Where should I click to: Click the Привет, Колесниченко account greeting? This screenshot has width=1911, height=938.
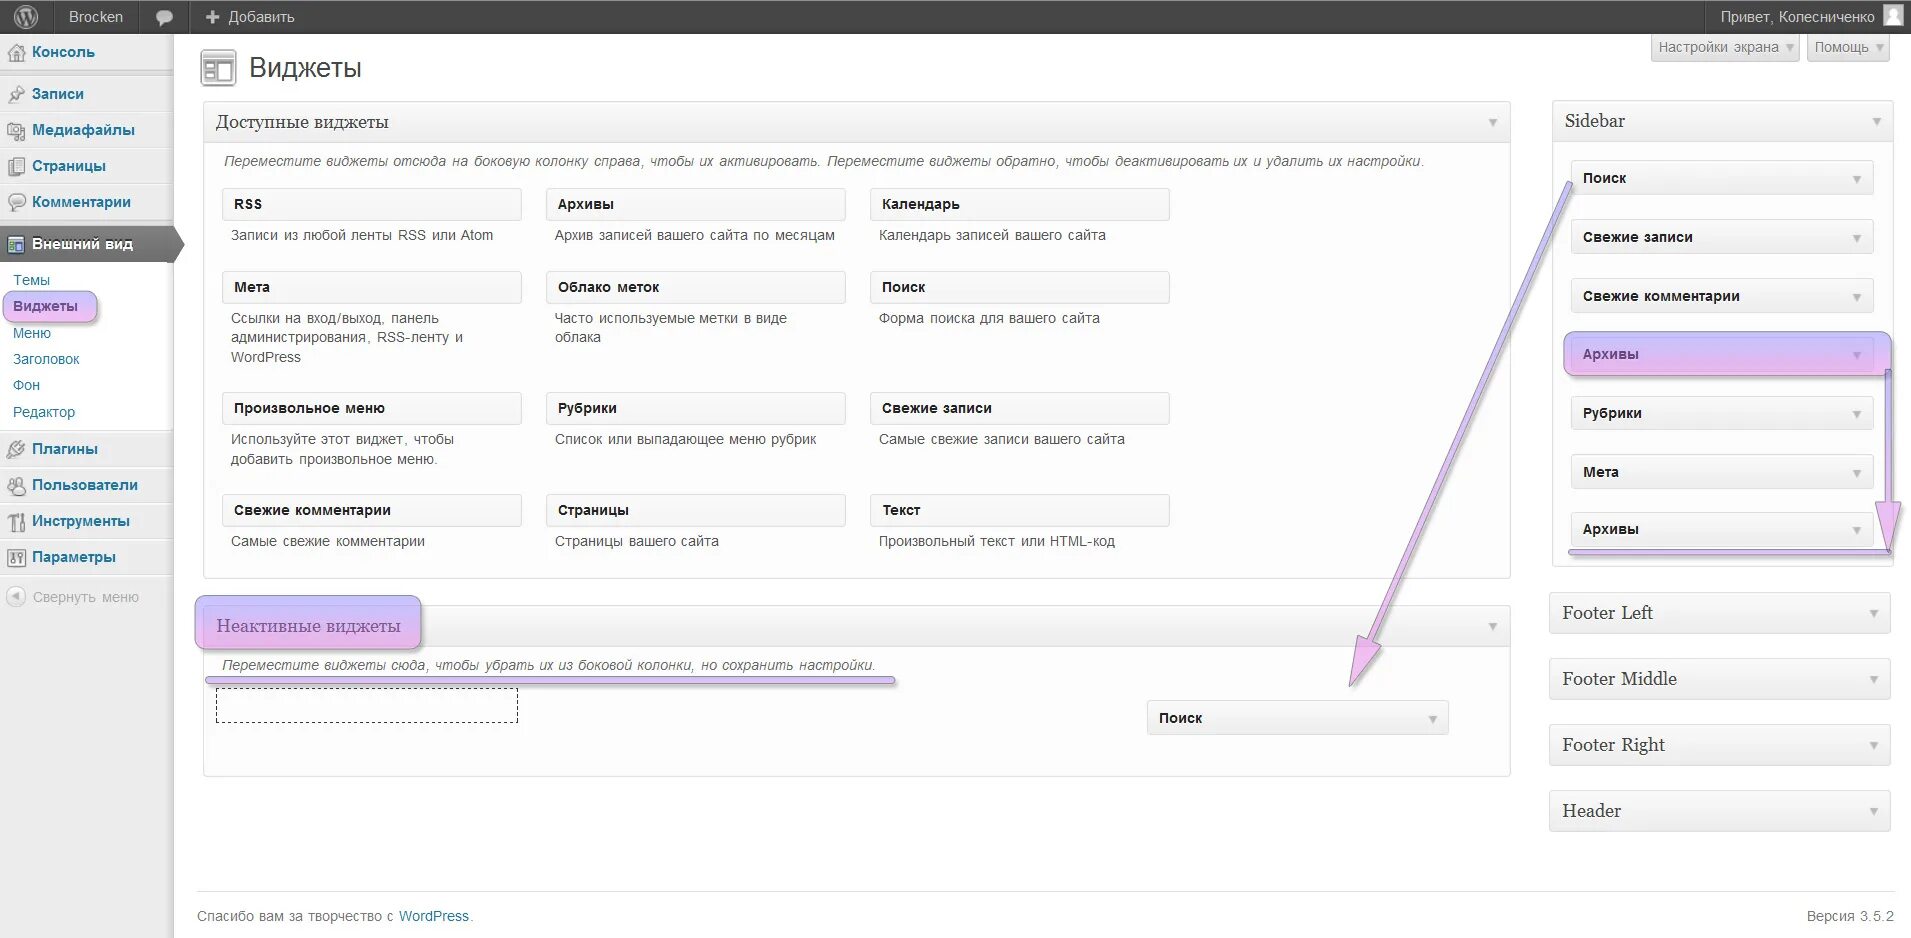[1797, 17]
